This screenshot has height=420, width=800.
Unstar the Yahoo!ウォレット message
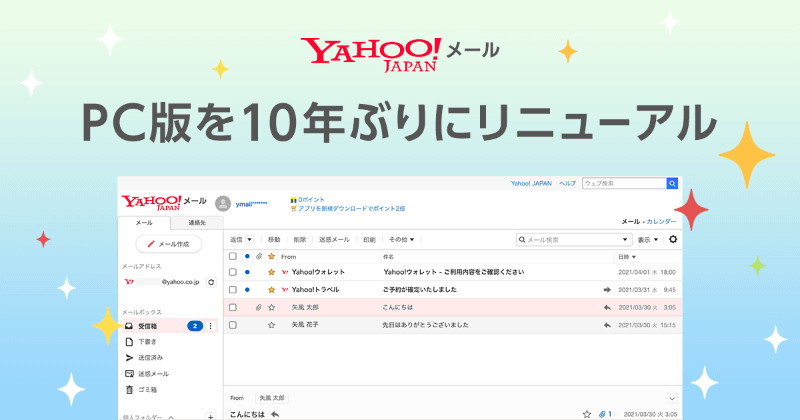pyautogui.click(x=271, y=272)
